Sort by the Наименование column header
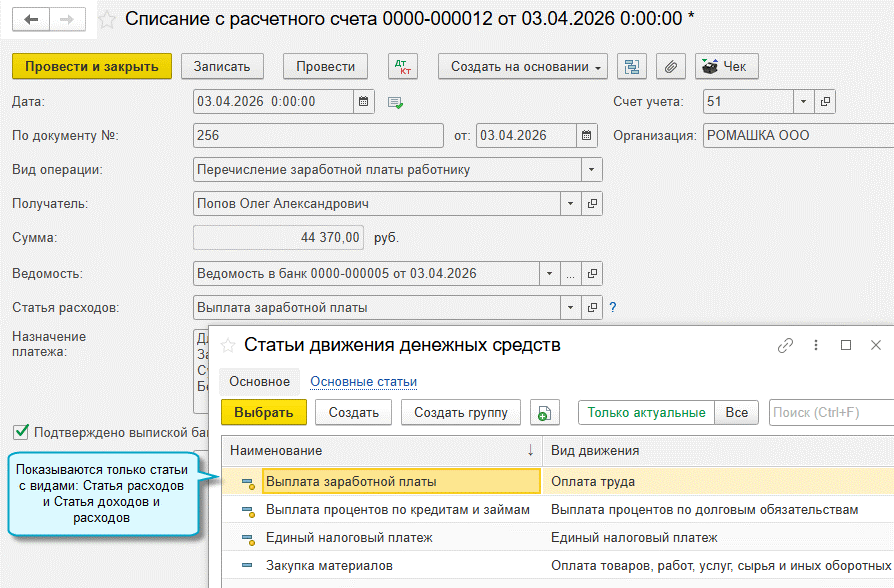 [x=382, y=451]
